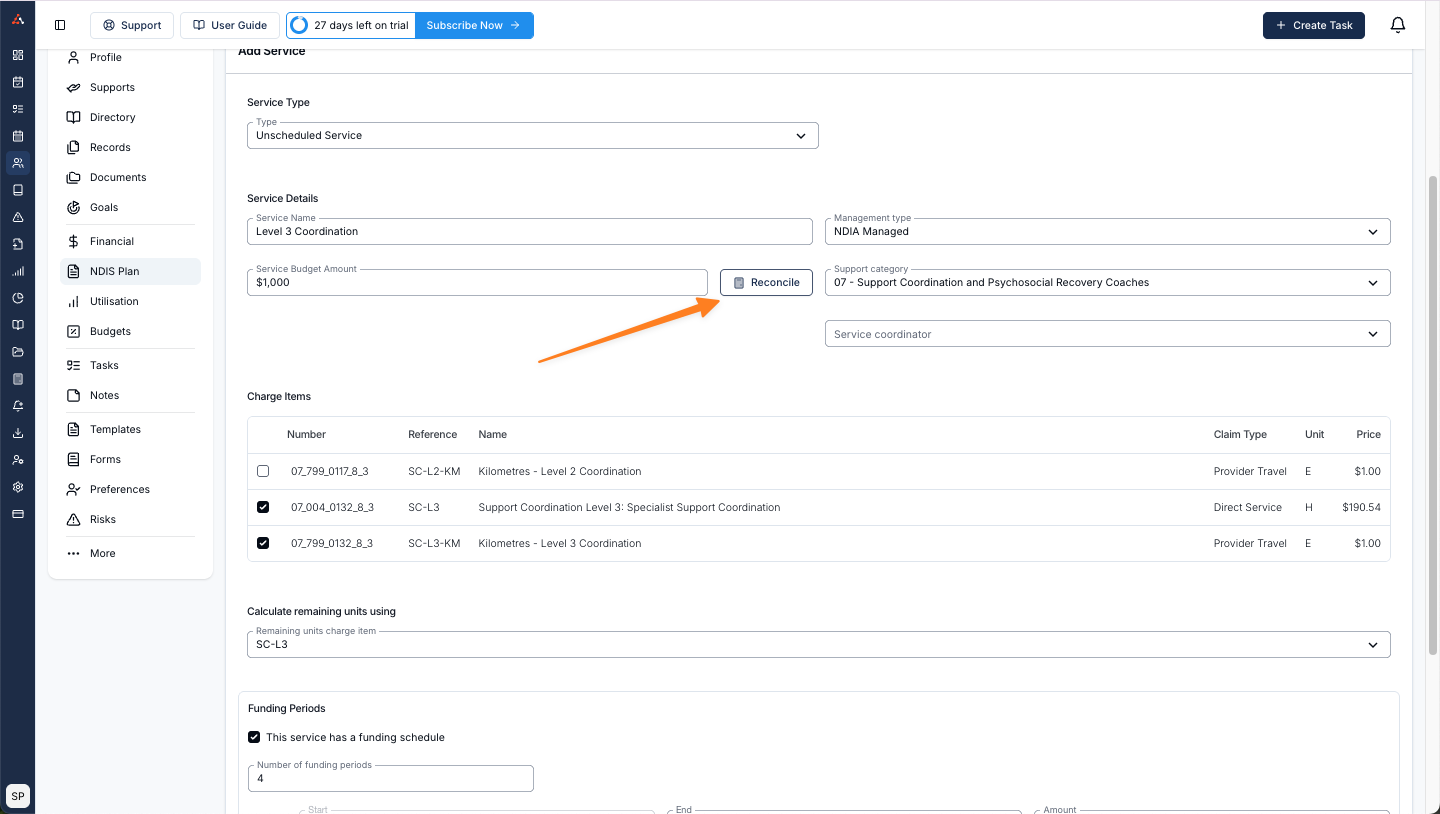
Task: Select NDIS Plan in the side menu
Action: click(130, 271)
